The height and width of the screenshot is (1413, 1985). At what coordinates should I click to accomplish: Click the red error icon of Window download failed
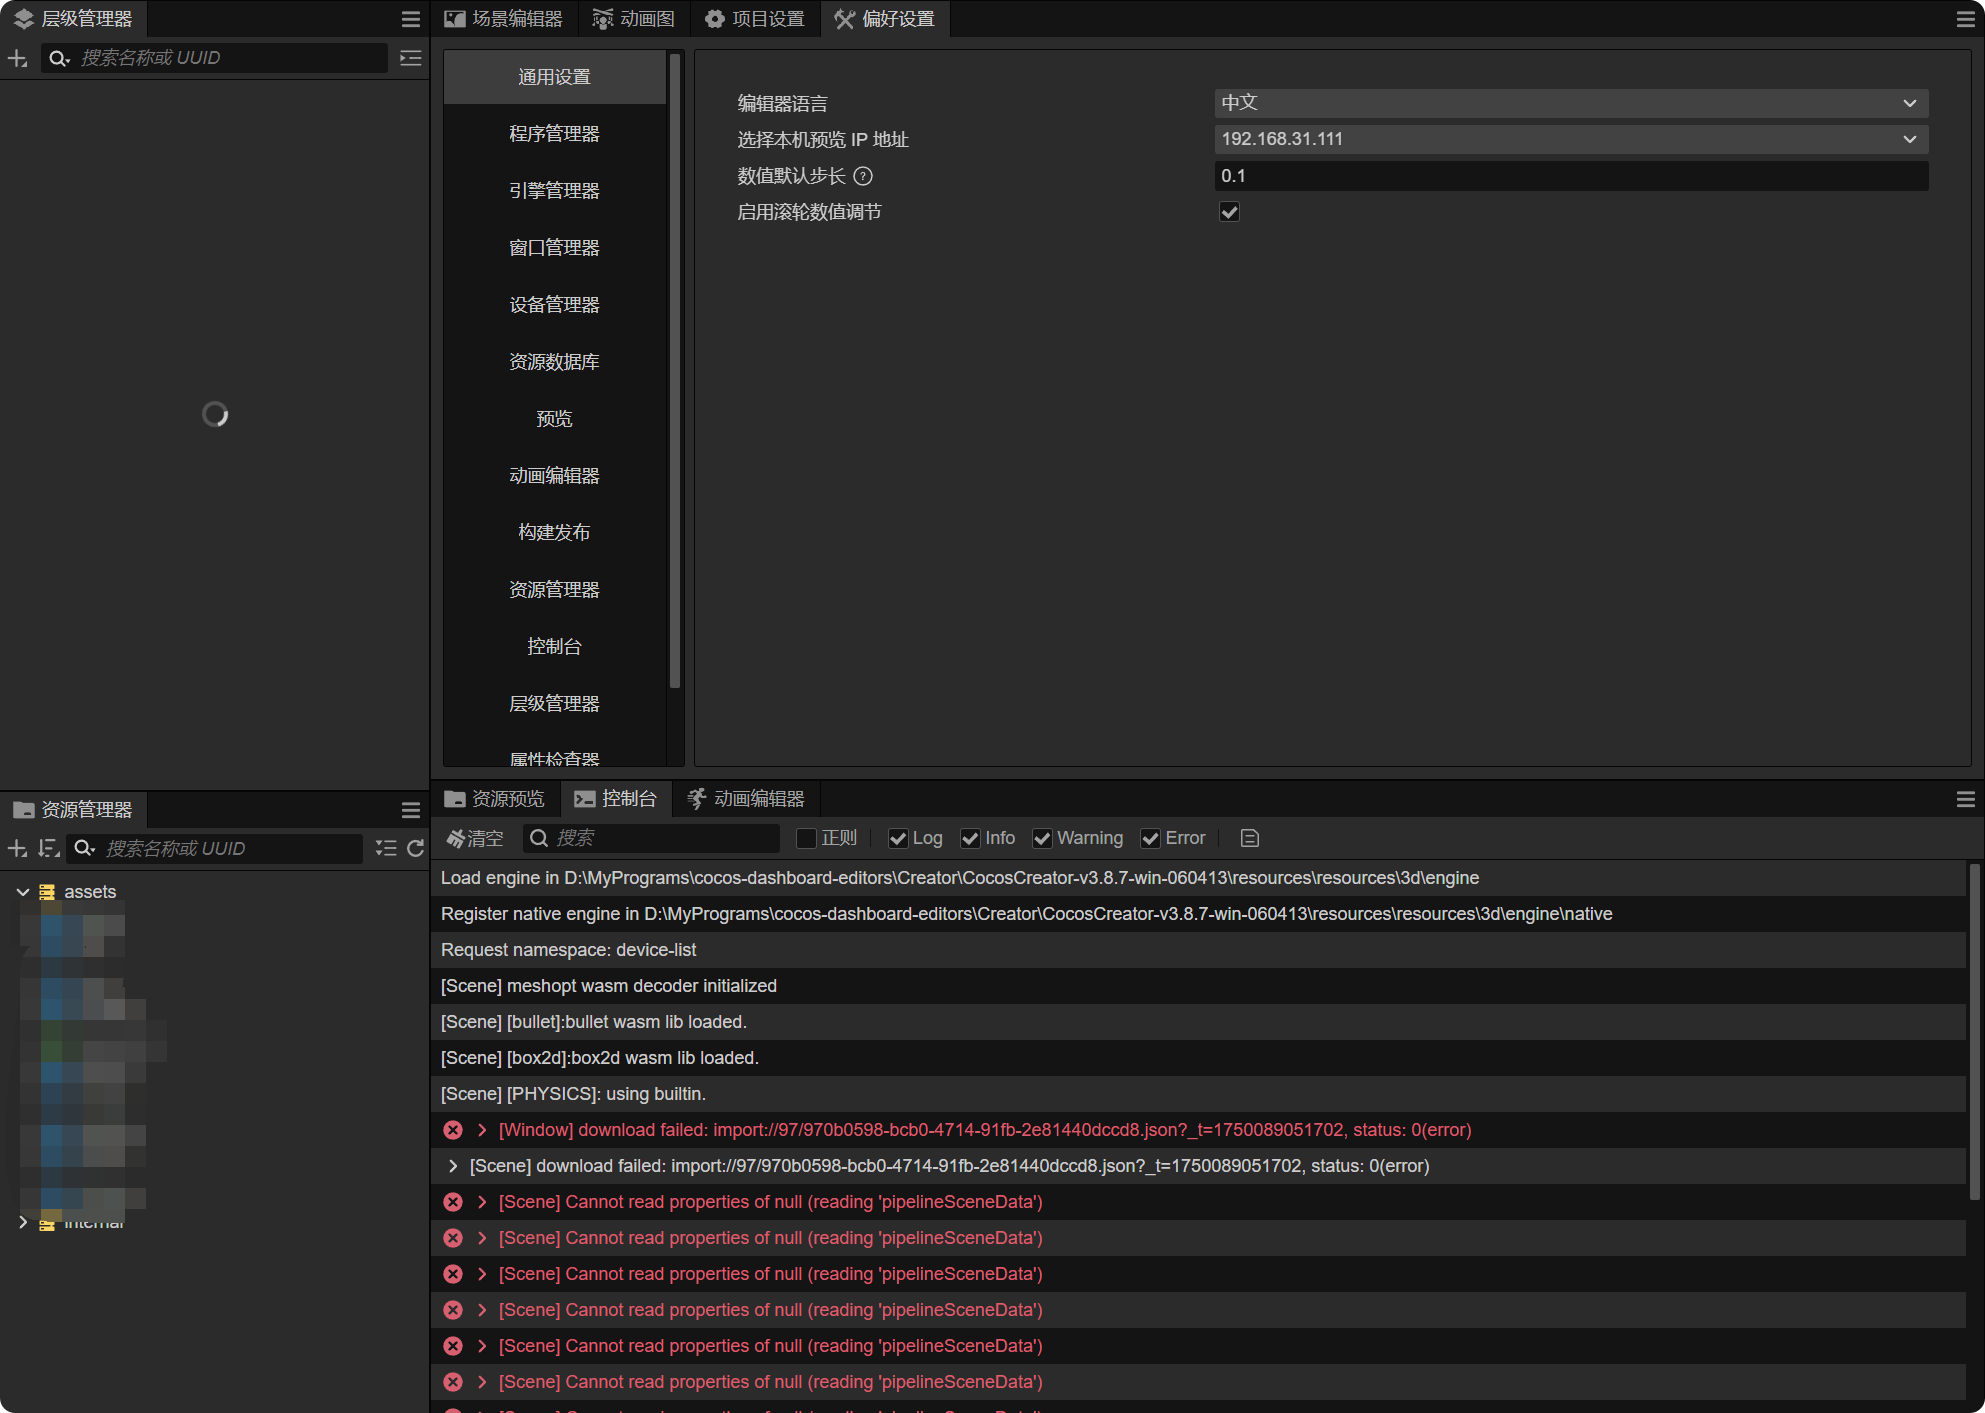[453, 1130]
